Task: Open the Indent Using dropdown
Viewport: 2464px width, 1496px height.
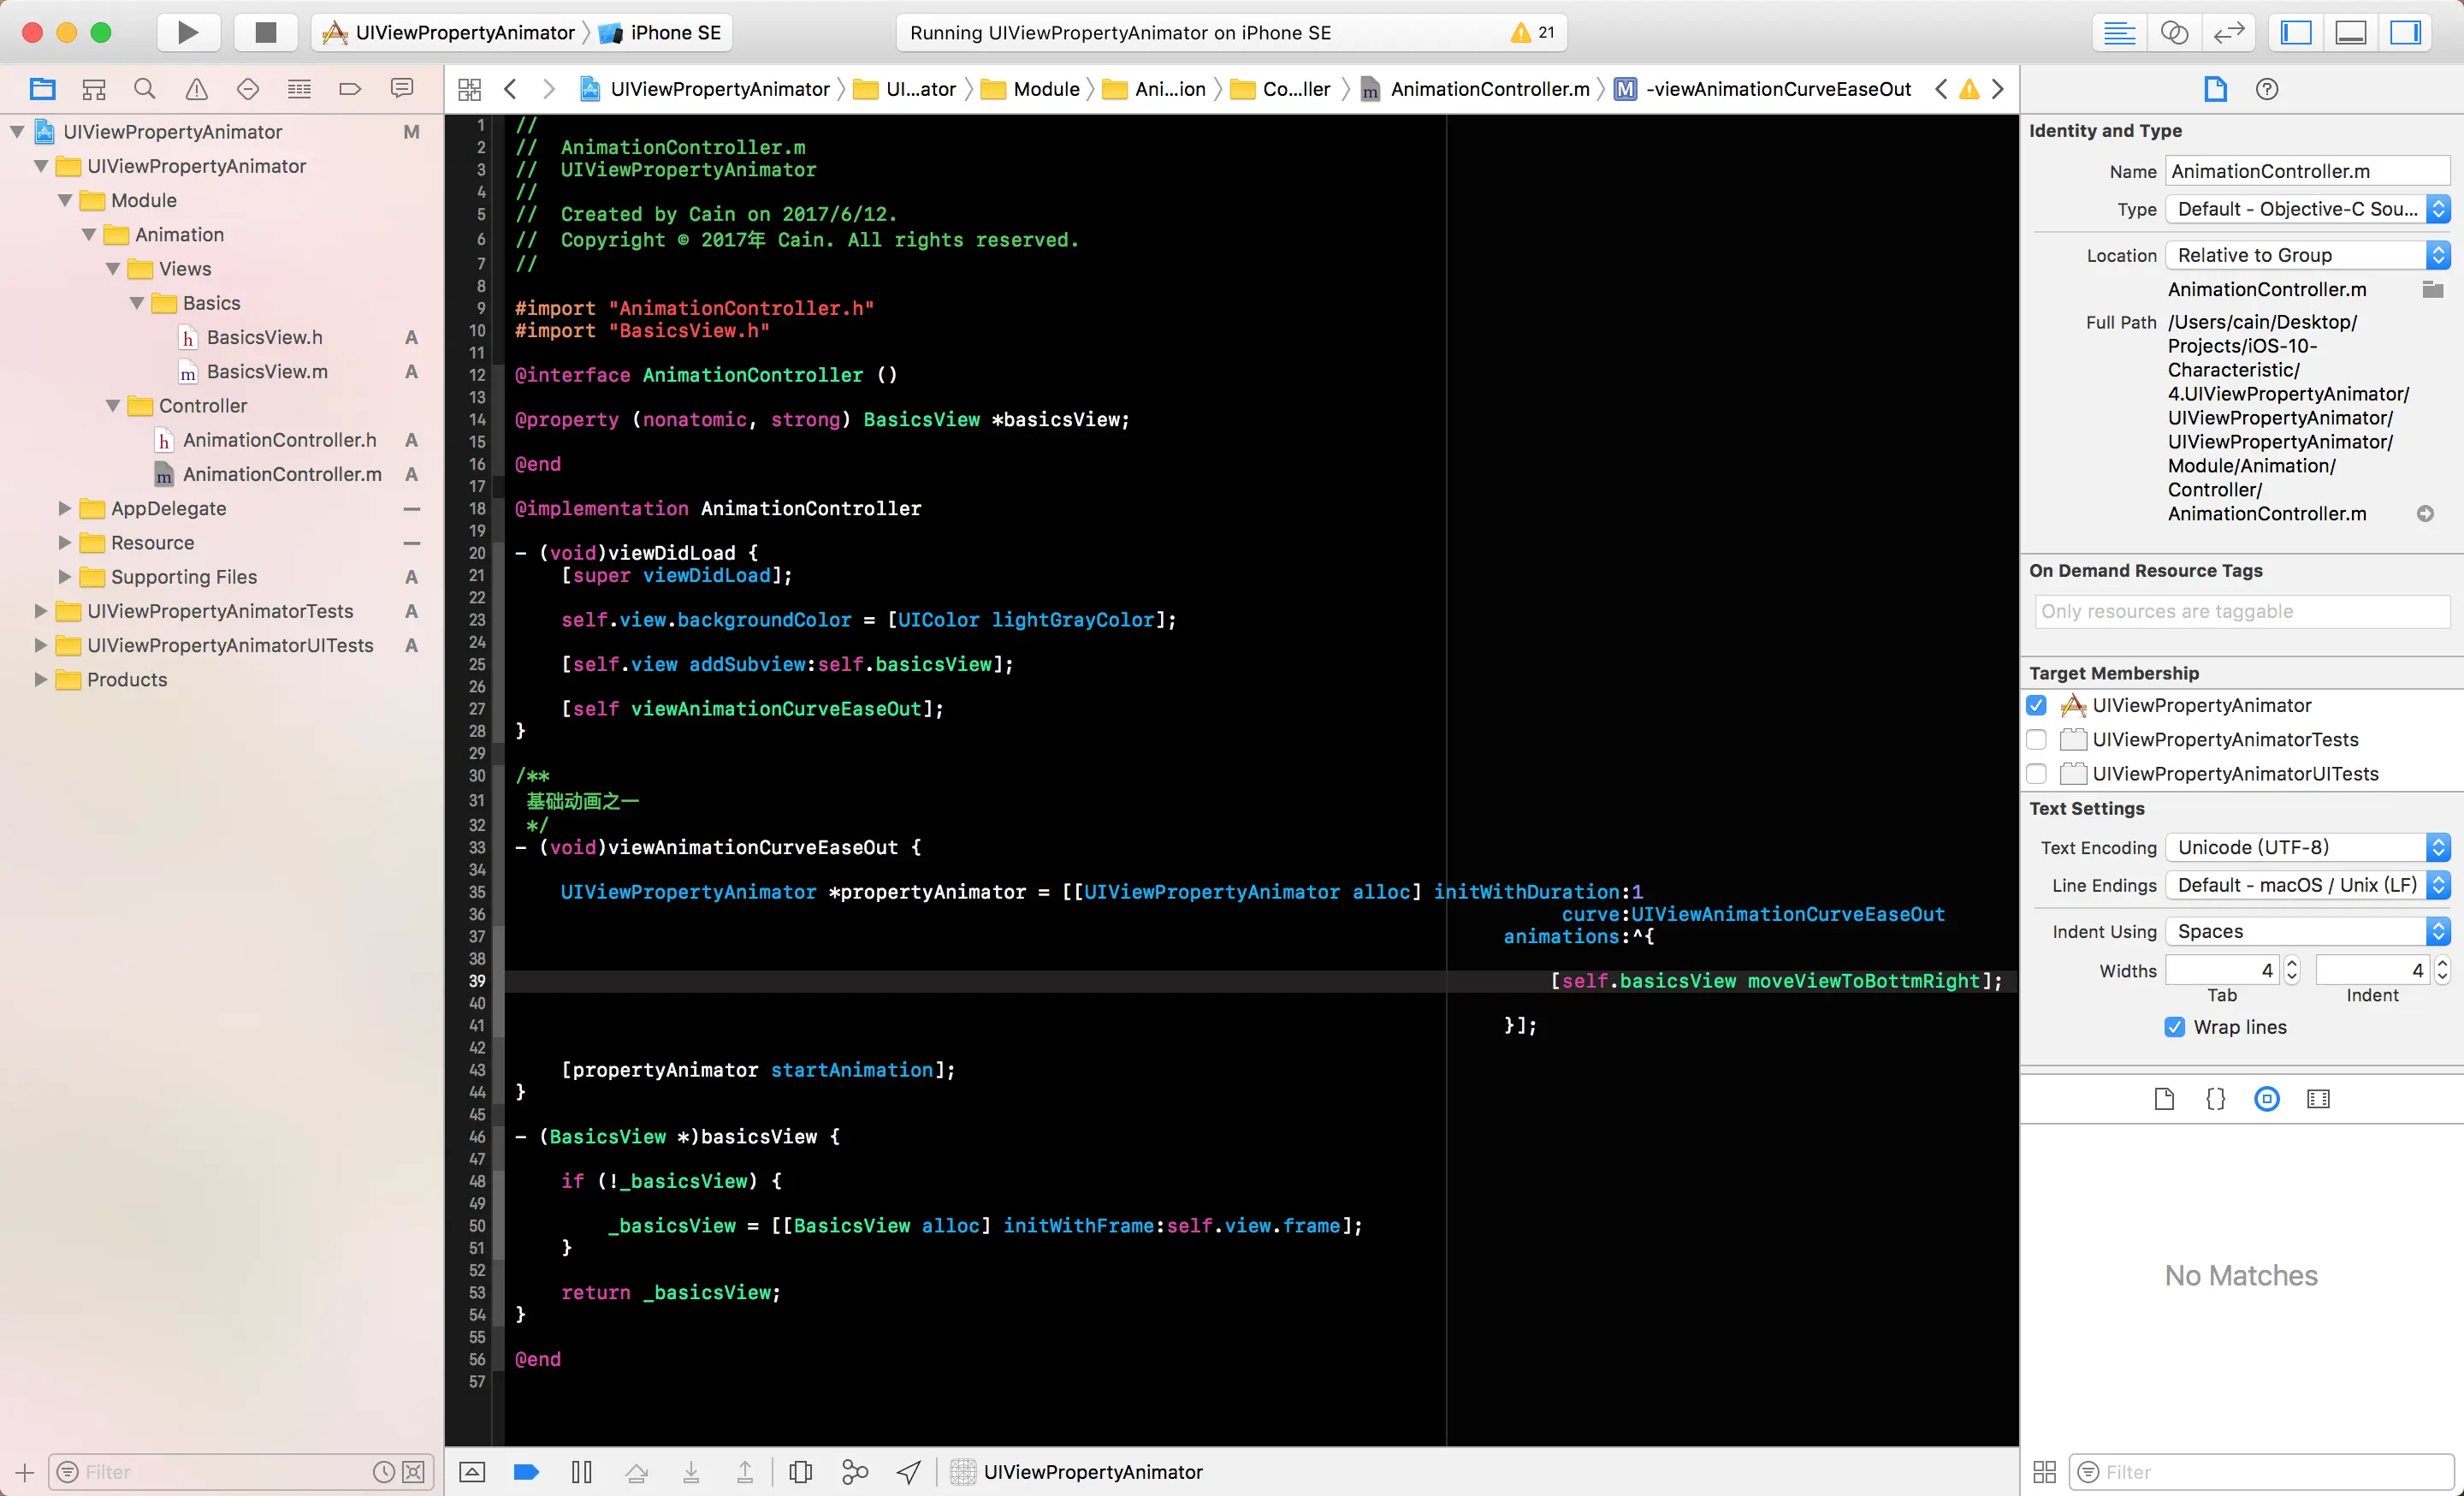Action: (2306, 931)
